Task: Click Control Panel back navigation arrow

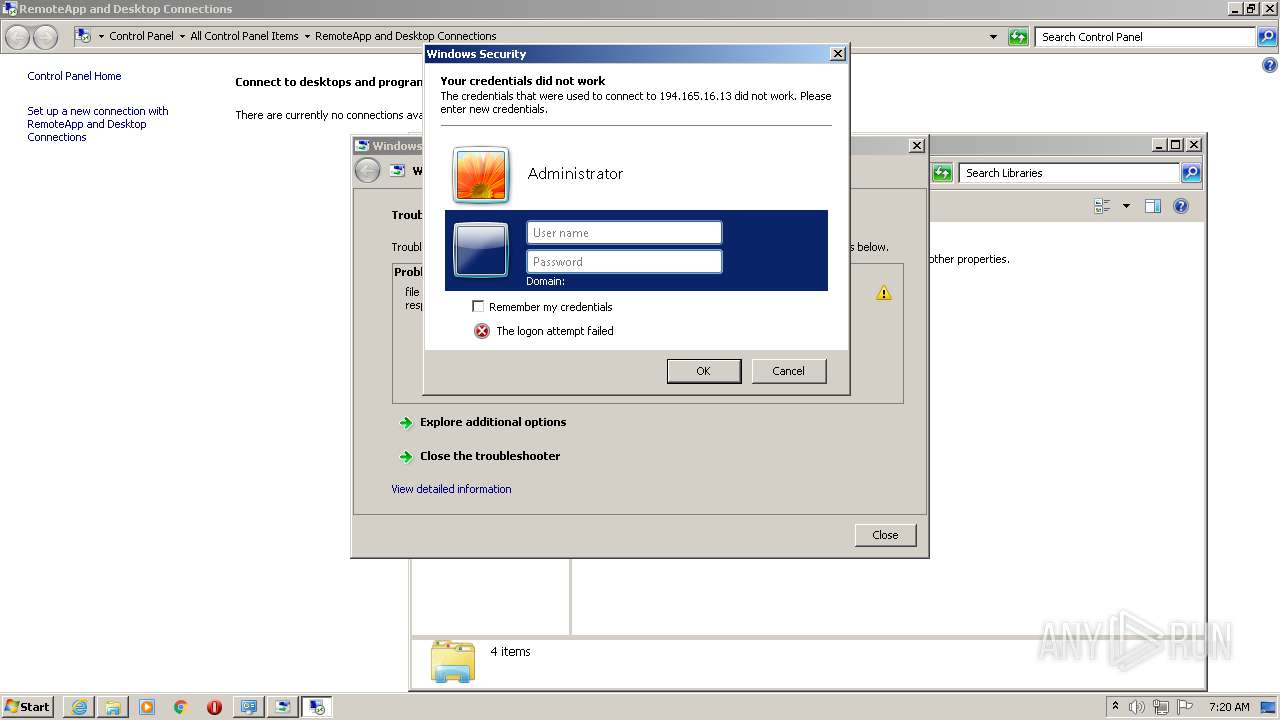Action: click(x=18, y=37)
